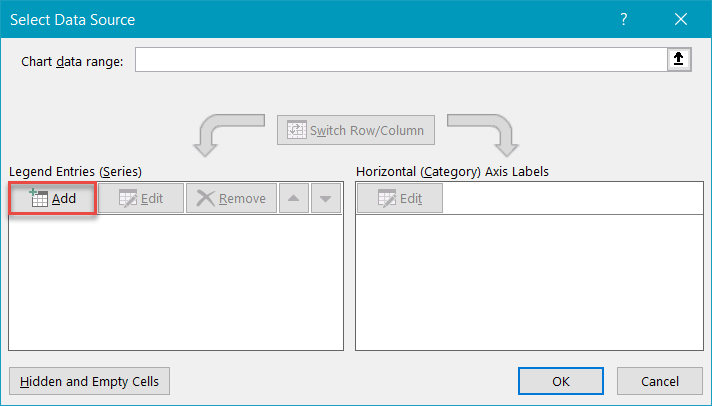Click the Select Data Source title bar
This screenshot has width=712, height=406.
coord(300,19)
